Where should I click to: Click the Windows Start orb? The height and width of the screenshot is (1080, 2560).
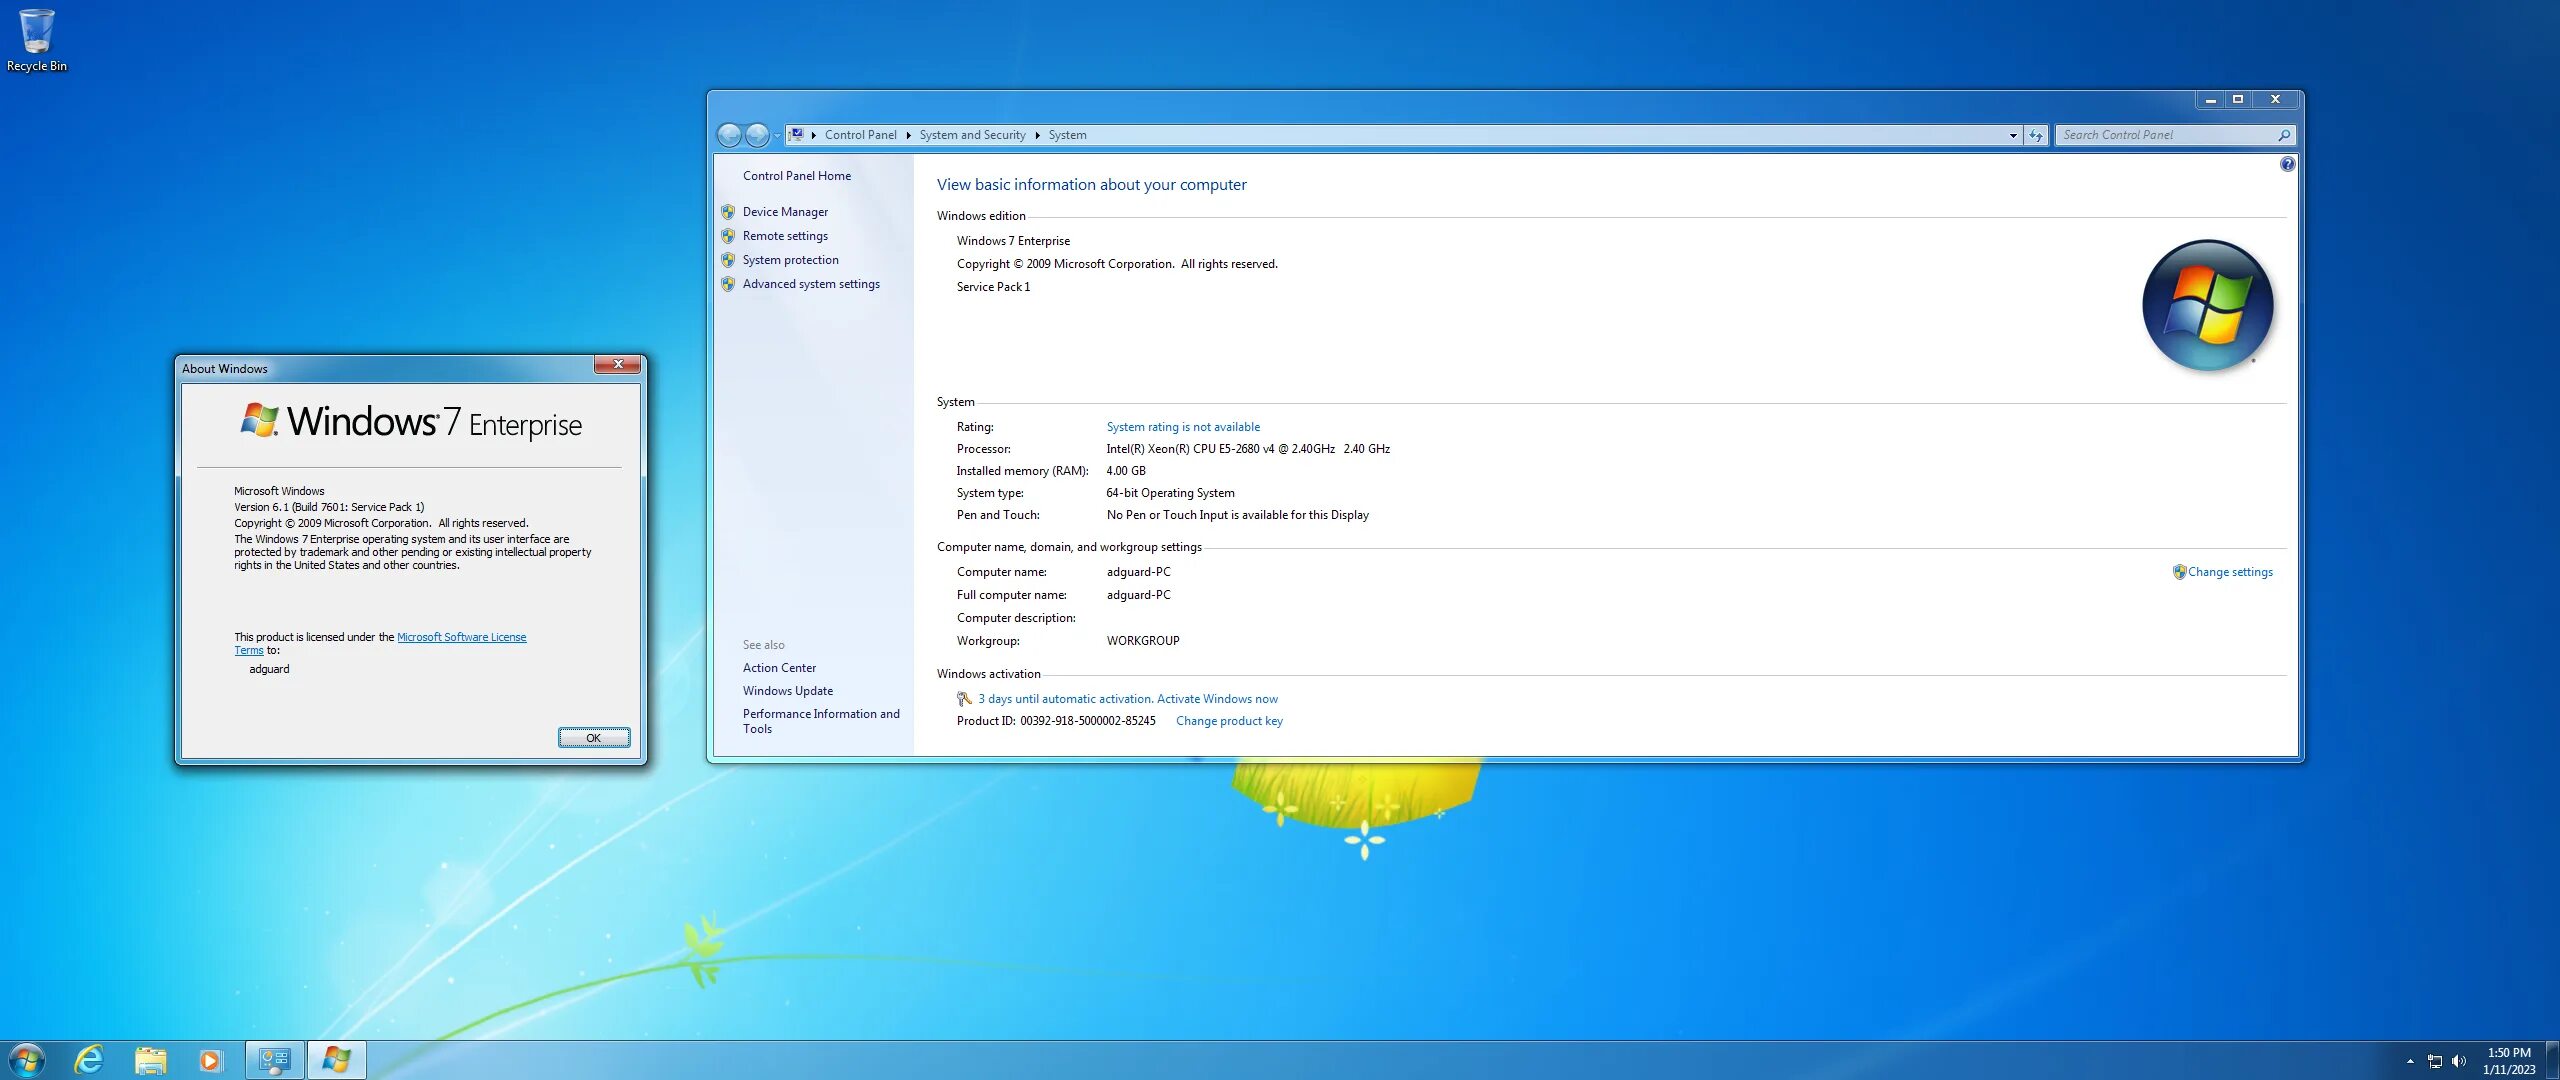(27, 1060)
